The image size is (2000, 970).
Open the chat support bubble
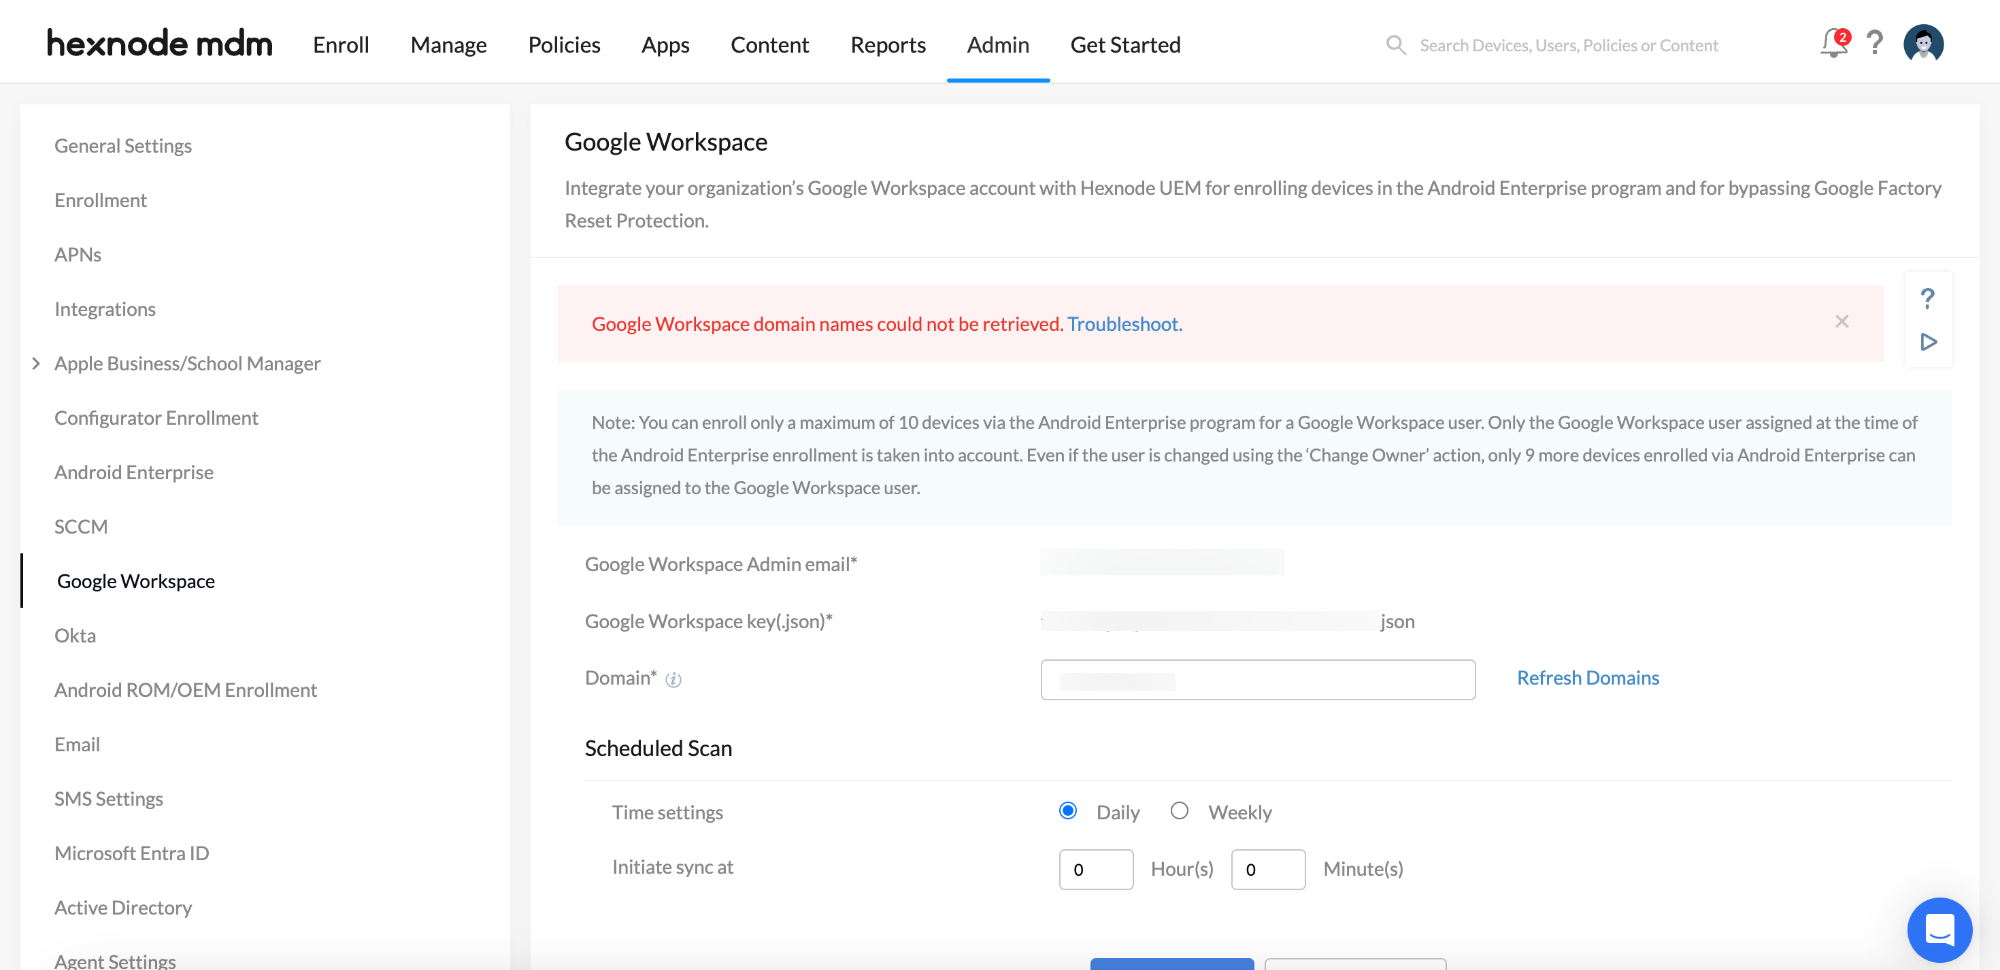coord(1939,930)
